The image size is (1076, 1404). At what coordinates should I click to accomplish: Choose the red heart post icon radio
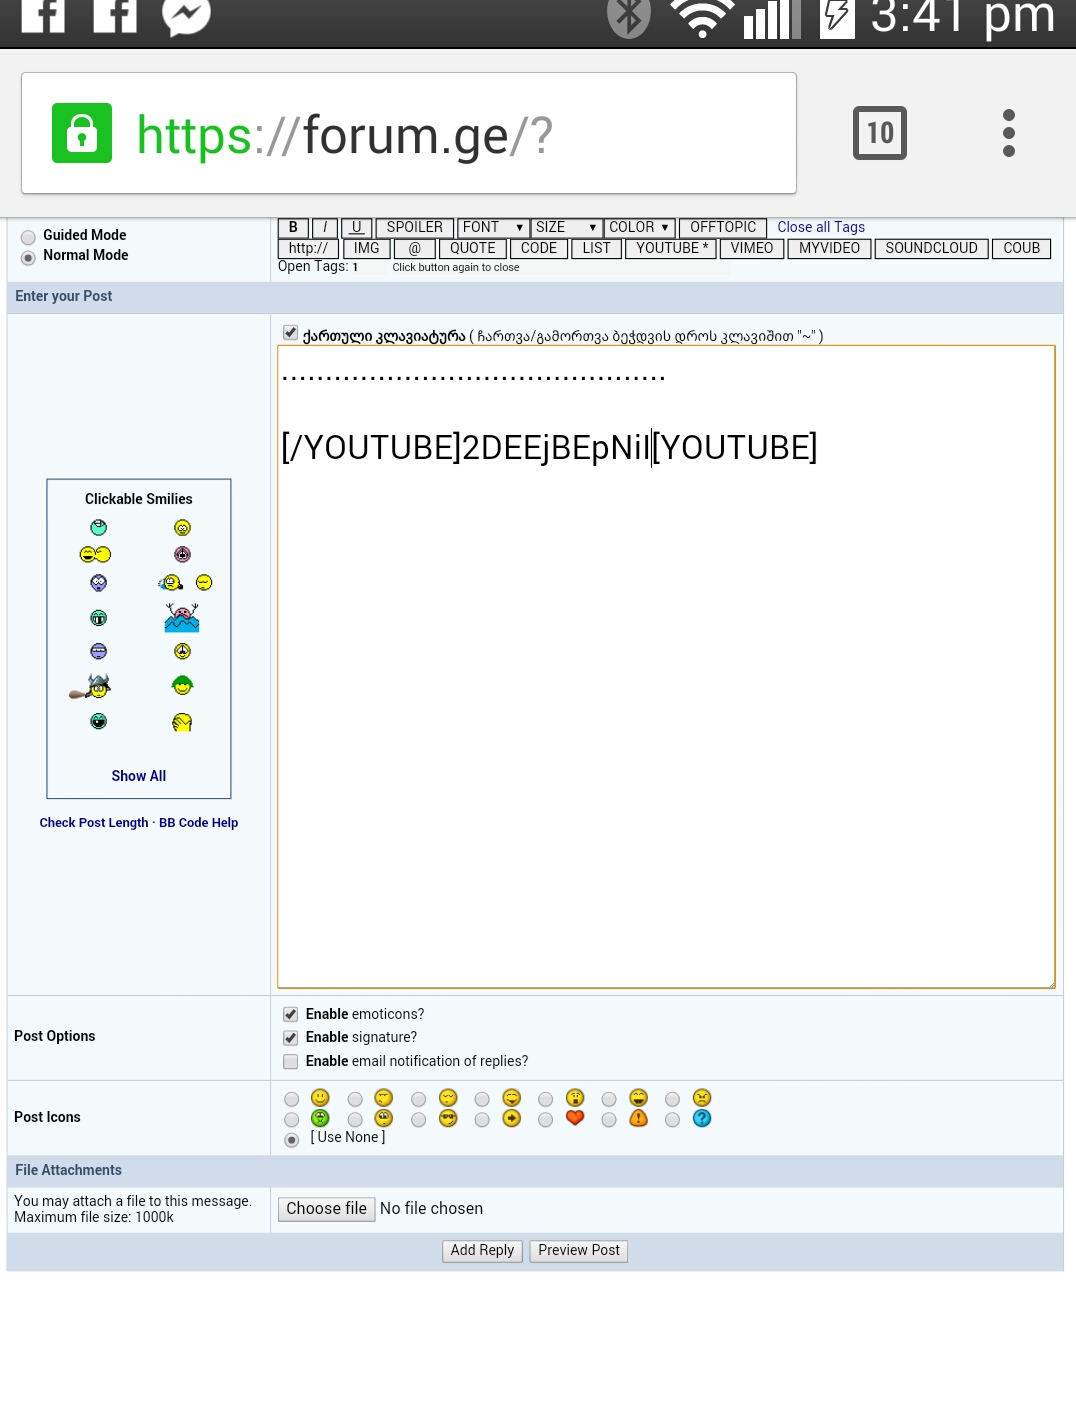click(x=545, y=1120)
